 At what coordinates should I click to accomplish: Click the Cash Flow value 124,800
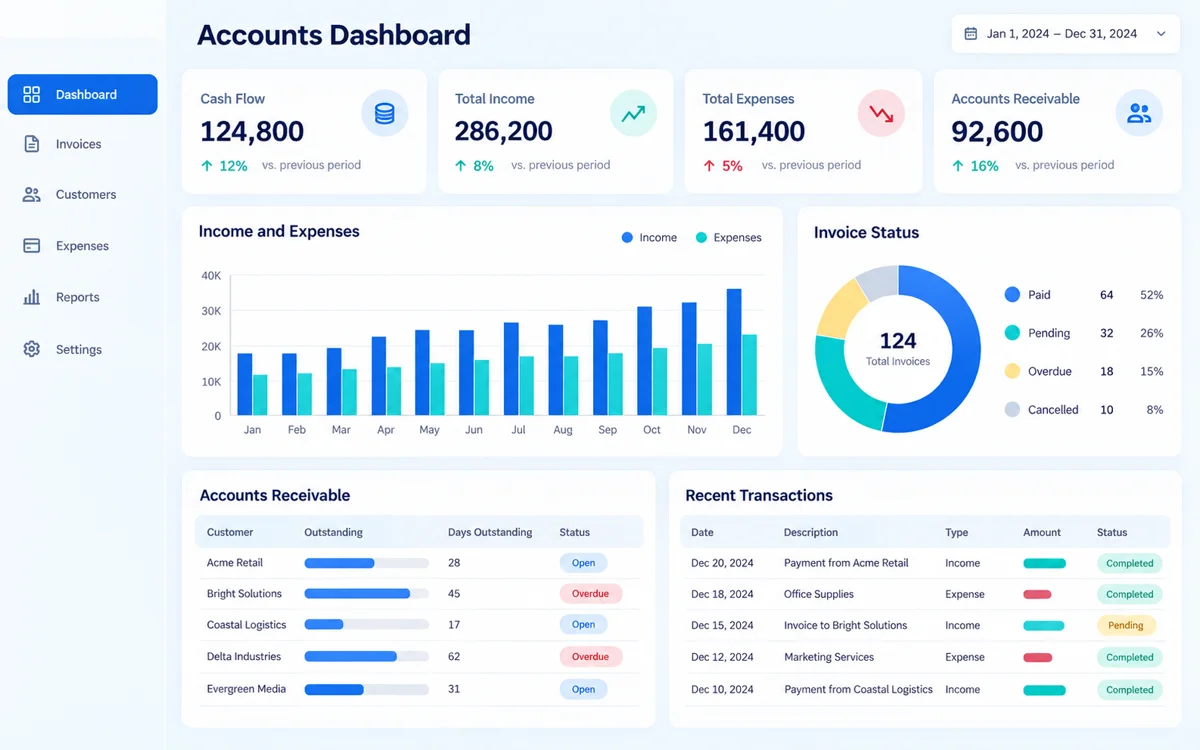(x=252, y=131)
